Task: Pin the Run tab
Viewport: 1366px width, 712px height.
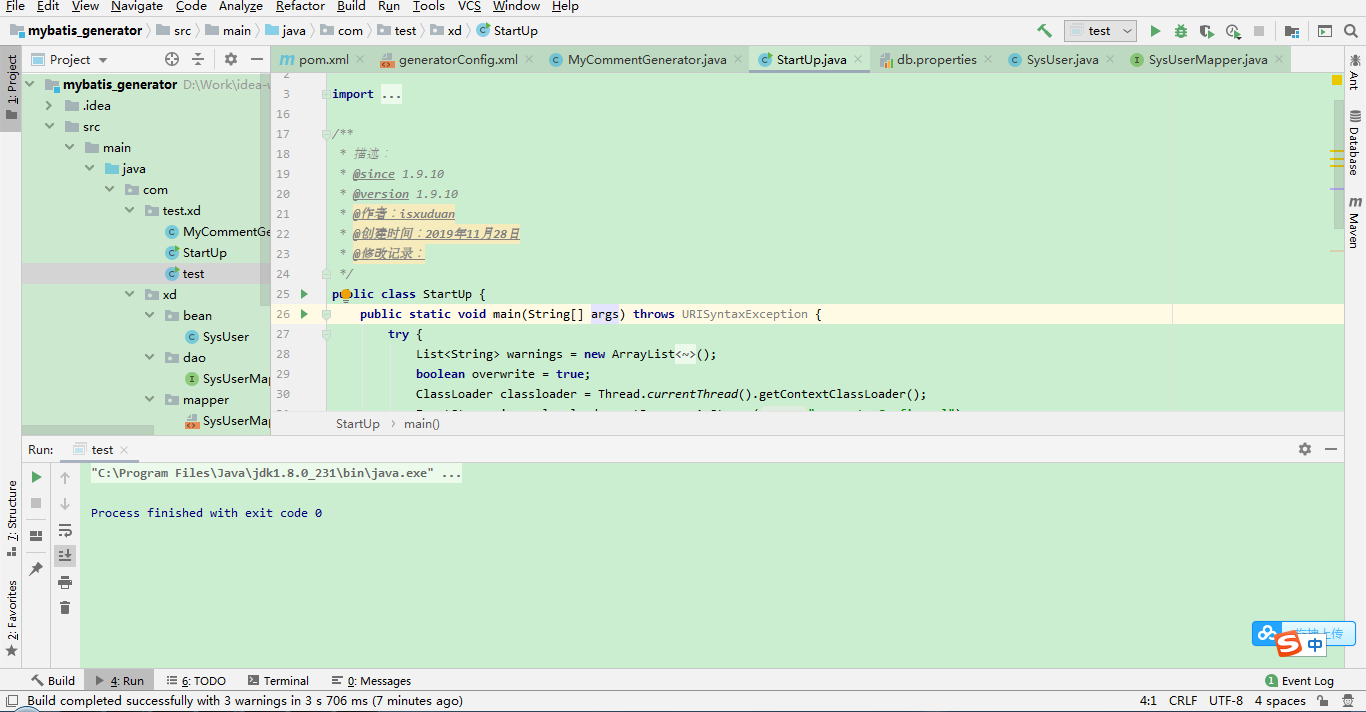Action: 36,567
